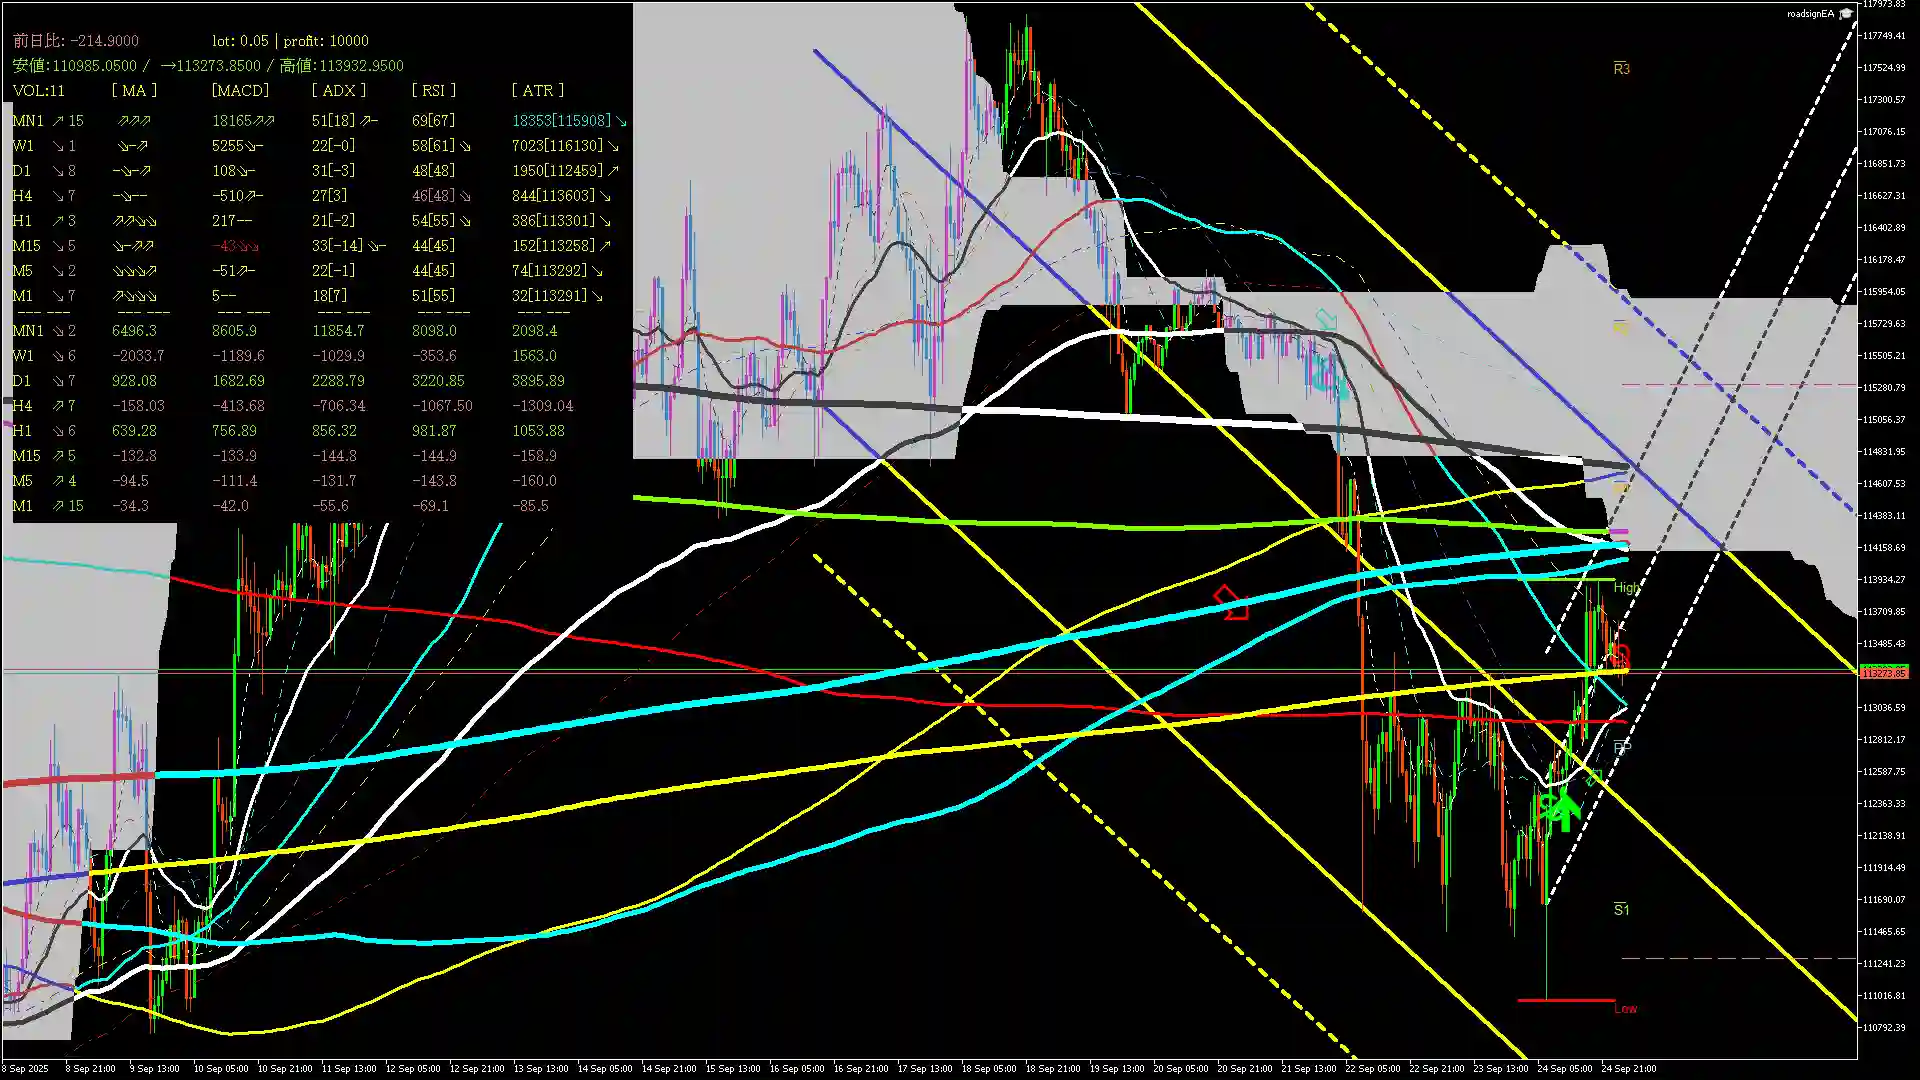This screenshot has width=1920, height=1080.
Task: Click the S1 pivot label
Action: (x=1621, y=909)
